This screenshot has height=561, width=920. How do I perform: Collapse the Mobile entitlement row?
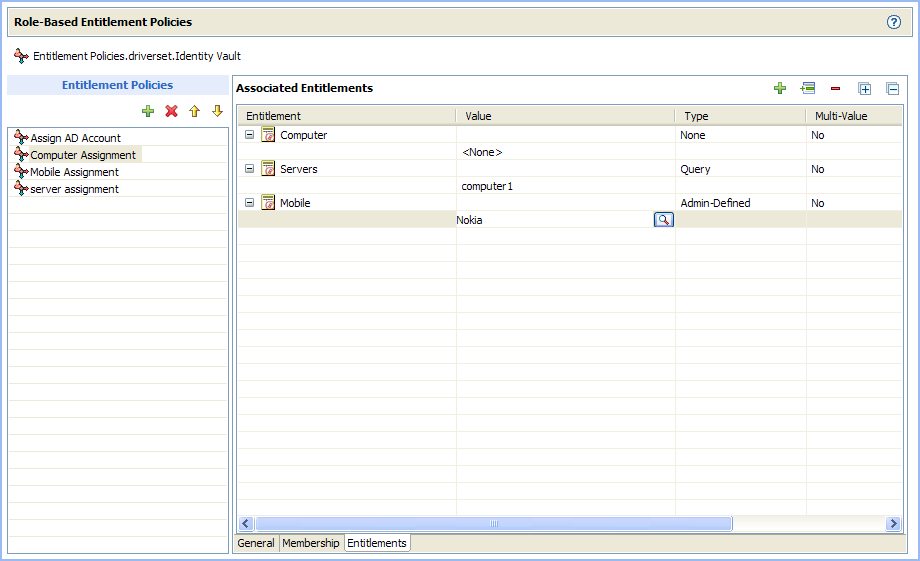250,203
